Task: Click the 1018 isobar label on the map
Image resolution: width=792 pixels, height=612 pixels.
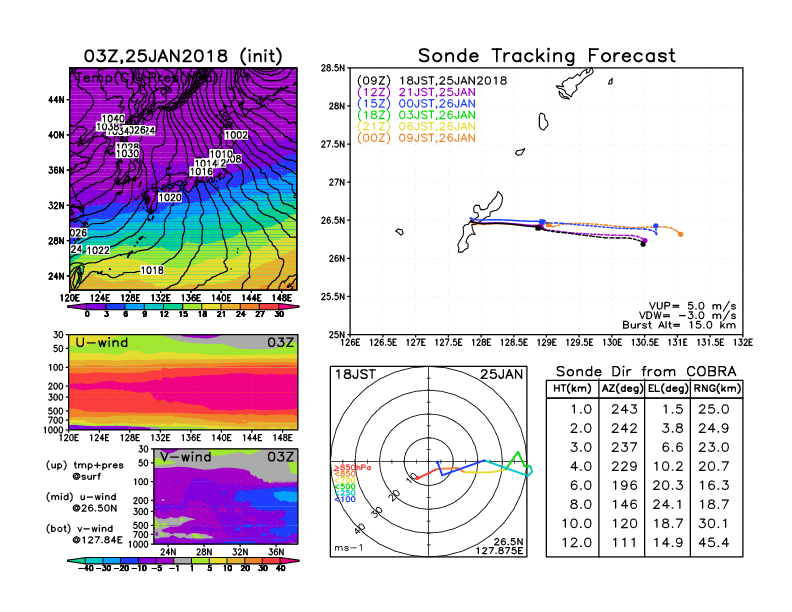Action: point(152,270)
